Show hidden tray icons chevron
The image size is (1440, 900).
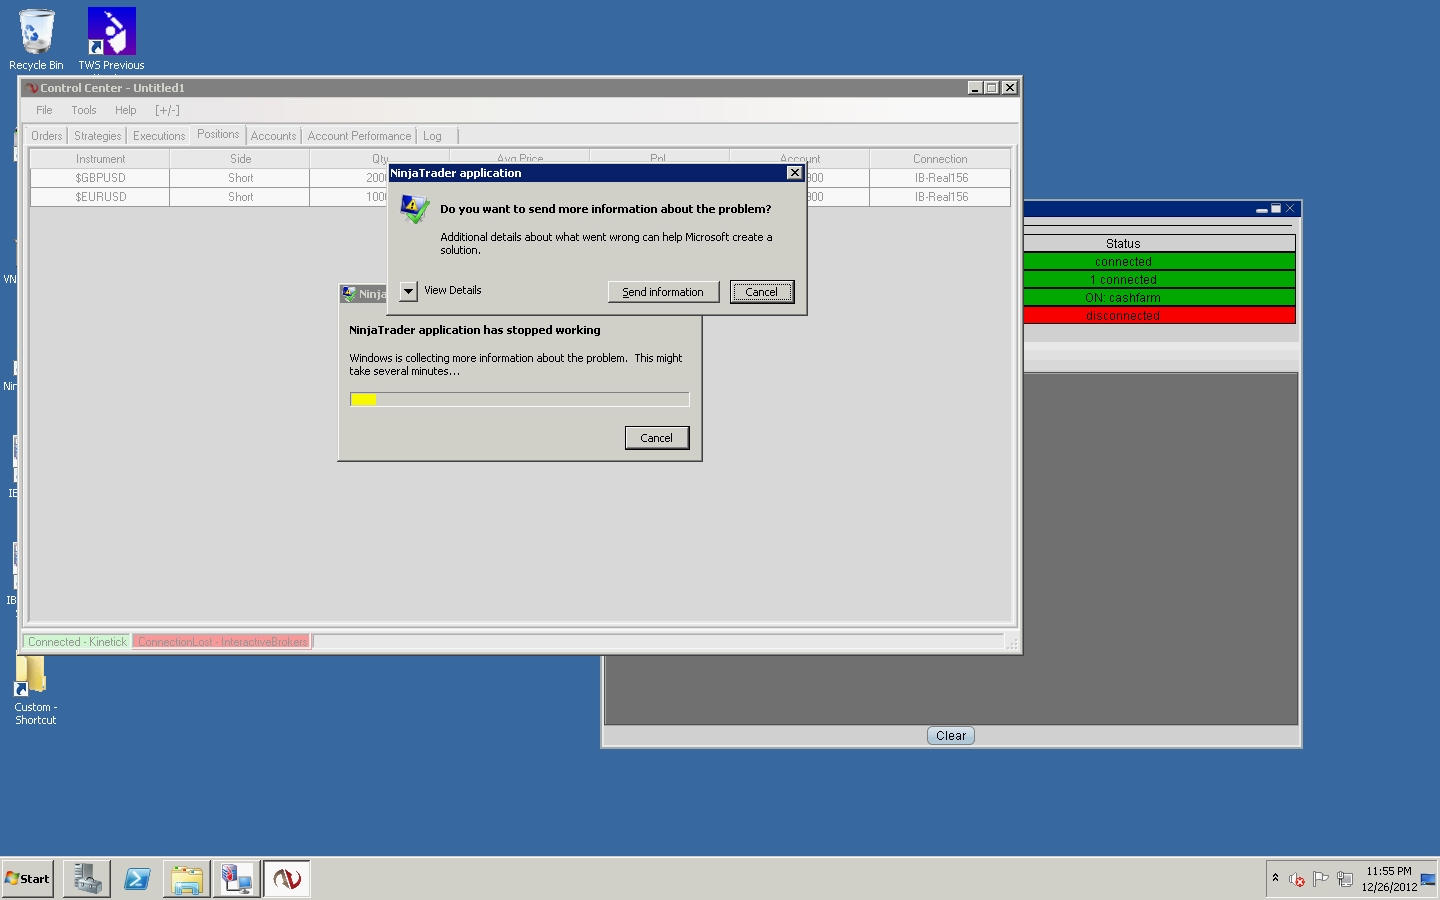(x=1275, y=878)
